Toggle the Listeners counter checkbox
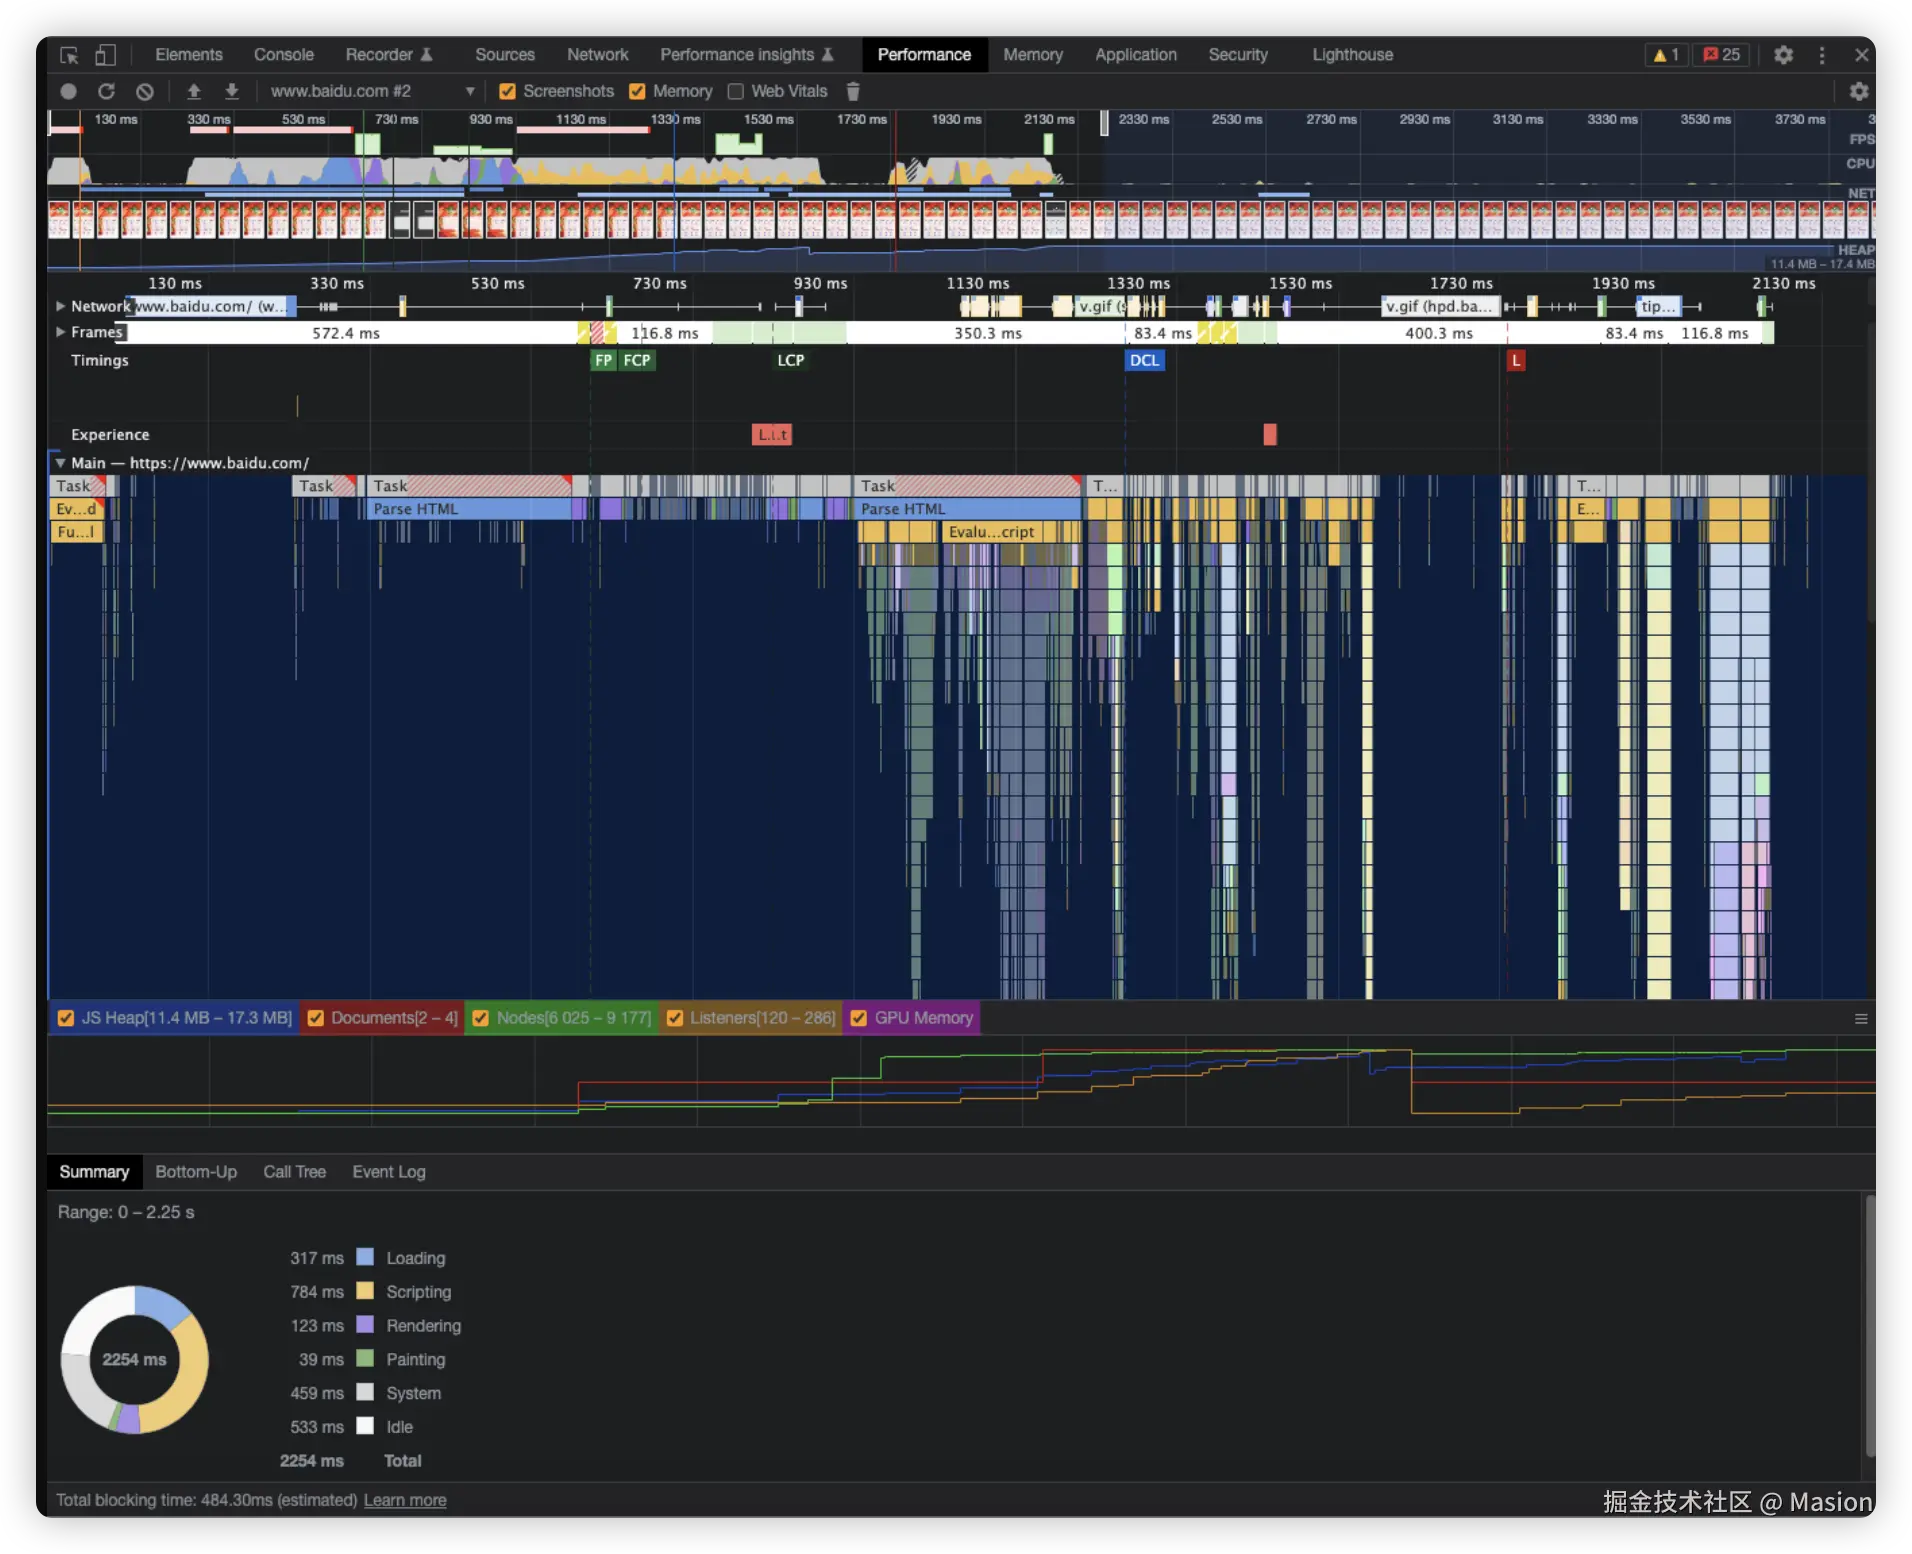This screenshot has width=1912, height=1554. click(675, 1018)
